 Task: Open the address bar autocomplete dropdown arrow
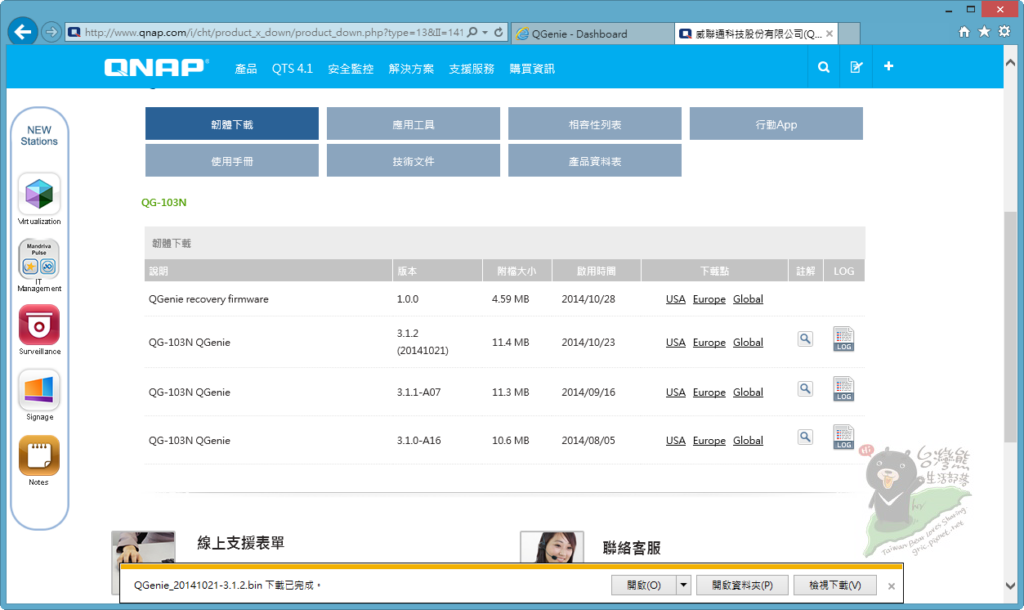pos(485,32)
